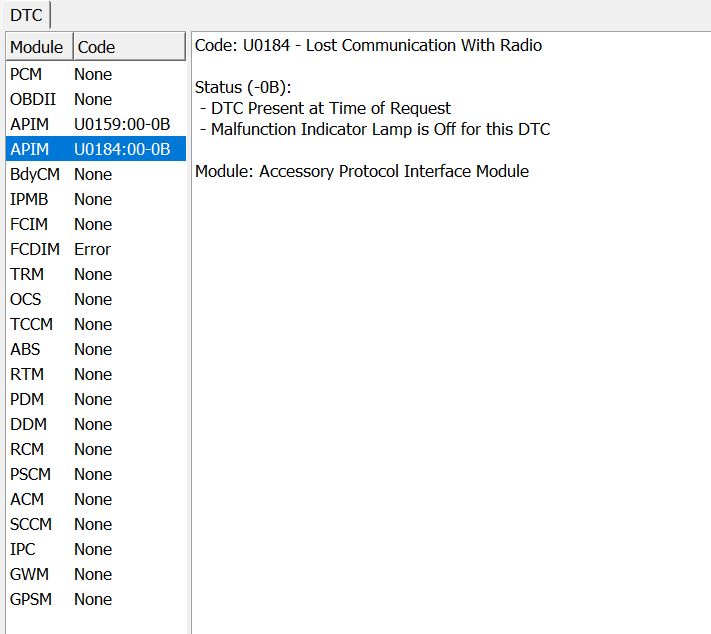The width and height of the screenshot is (711, 634).
Task: Select the OBDII module row
Action: pyautogui.click(x=96, y=99)
